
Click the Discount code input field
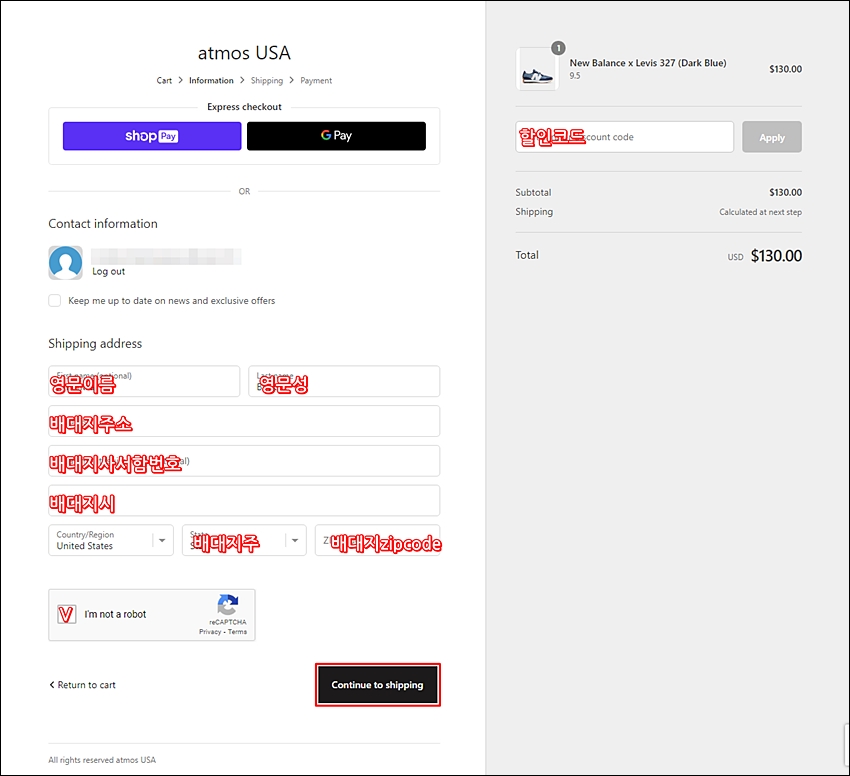[x=624, y=137]
